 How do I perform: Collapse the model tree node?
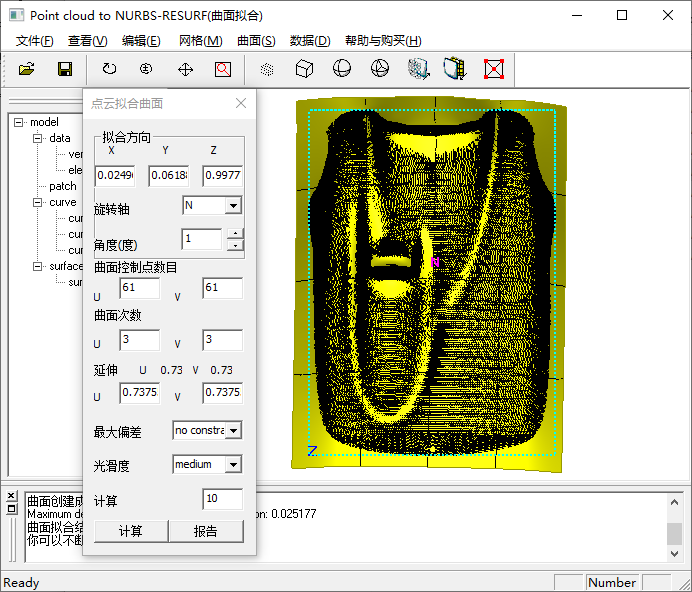[x=18, y=122]
